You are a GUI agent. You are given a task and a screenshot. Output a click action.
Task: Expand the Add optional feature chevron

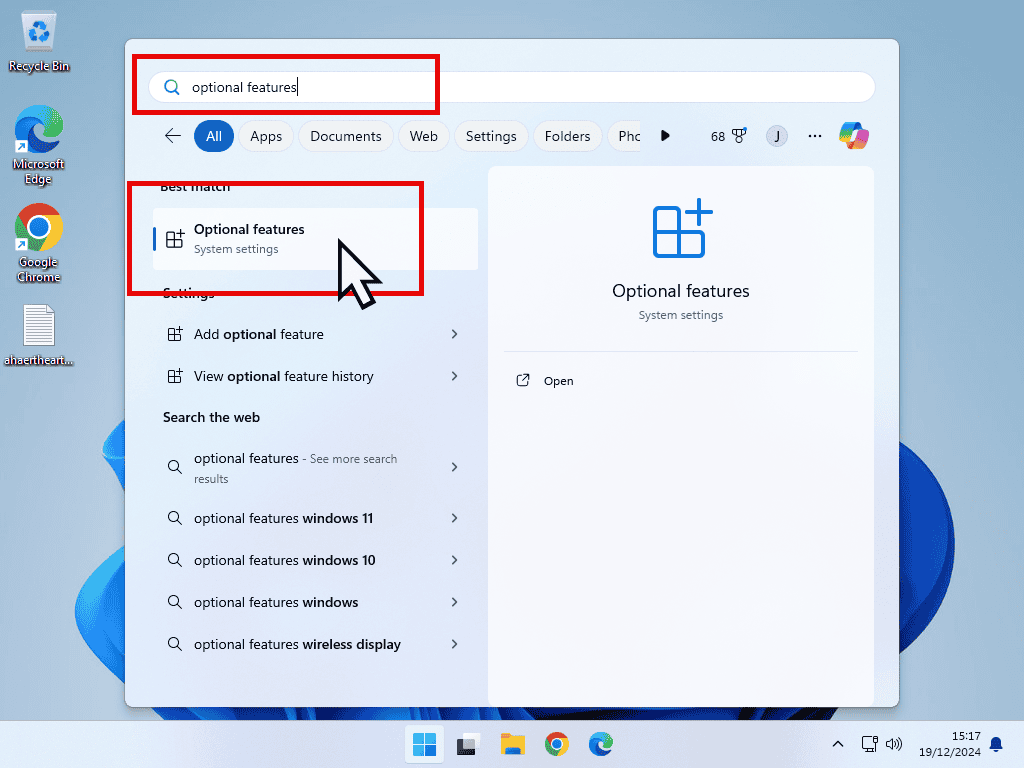point(455,334)
